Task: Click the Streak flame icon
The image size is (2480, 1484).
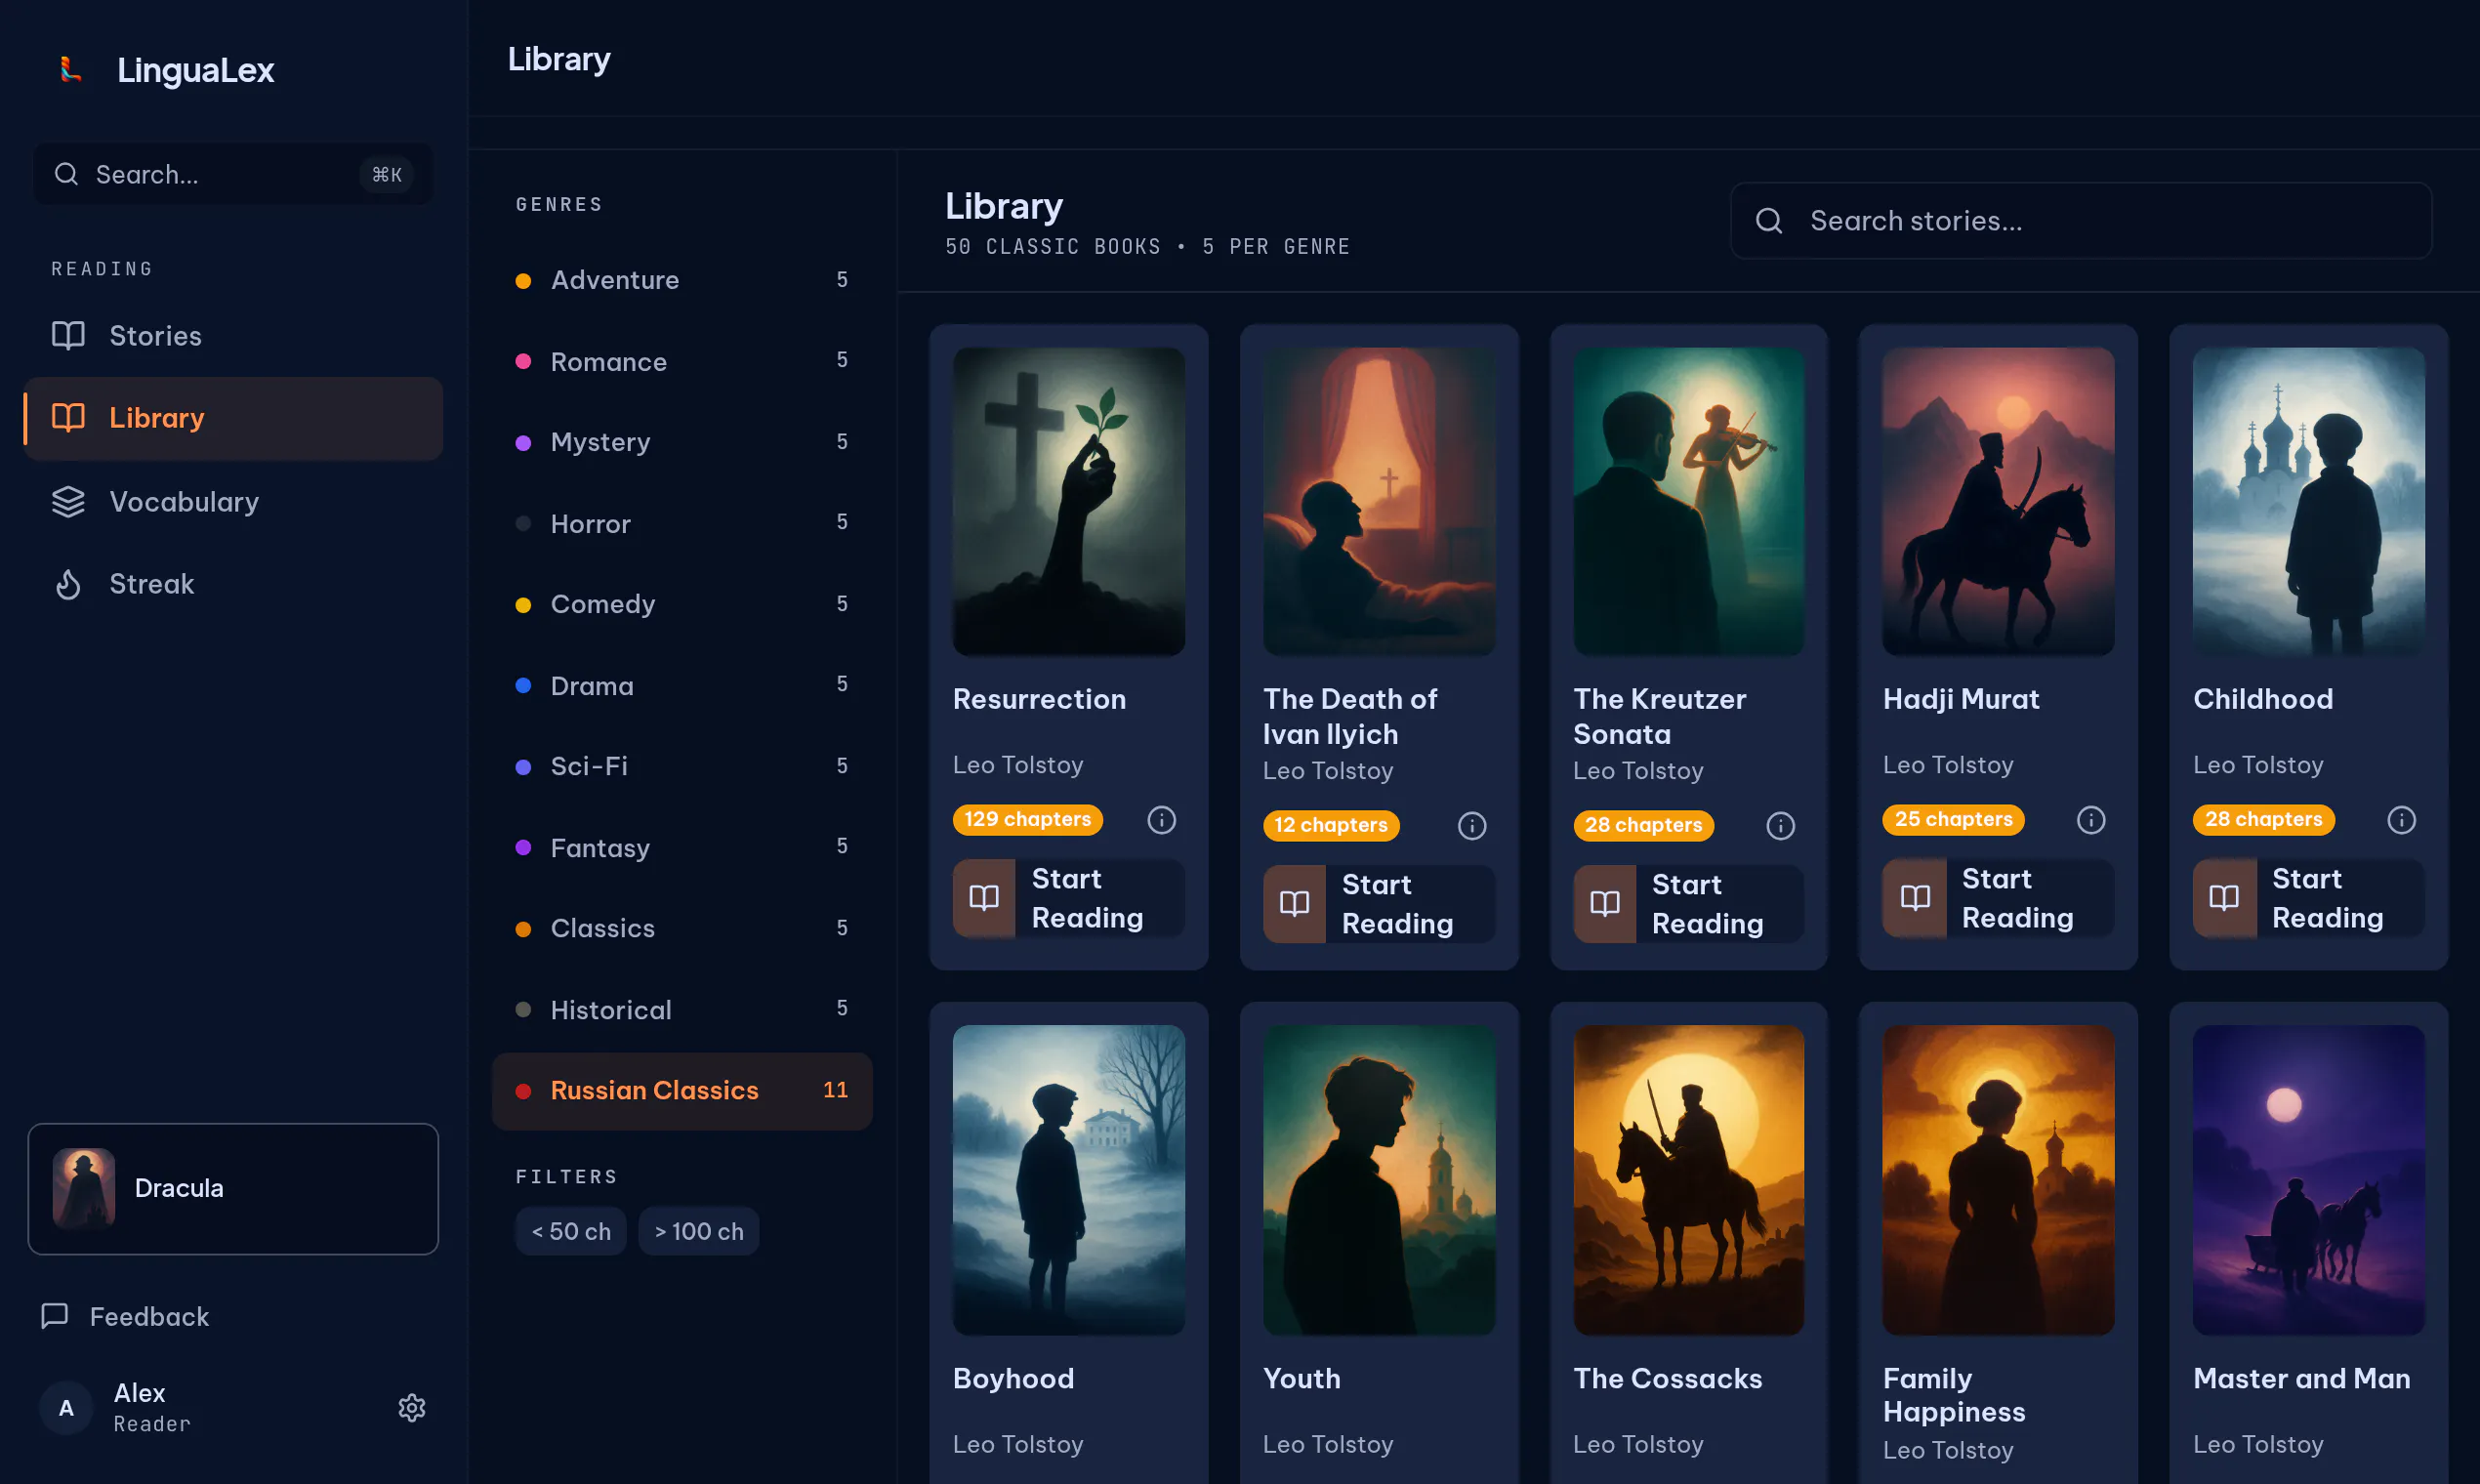Action: click(68, 584)
